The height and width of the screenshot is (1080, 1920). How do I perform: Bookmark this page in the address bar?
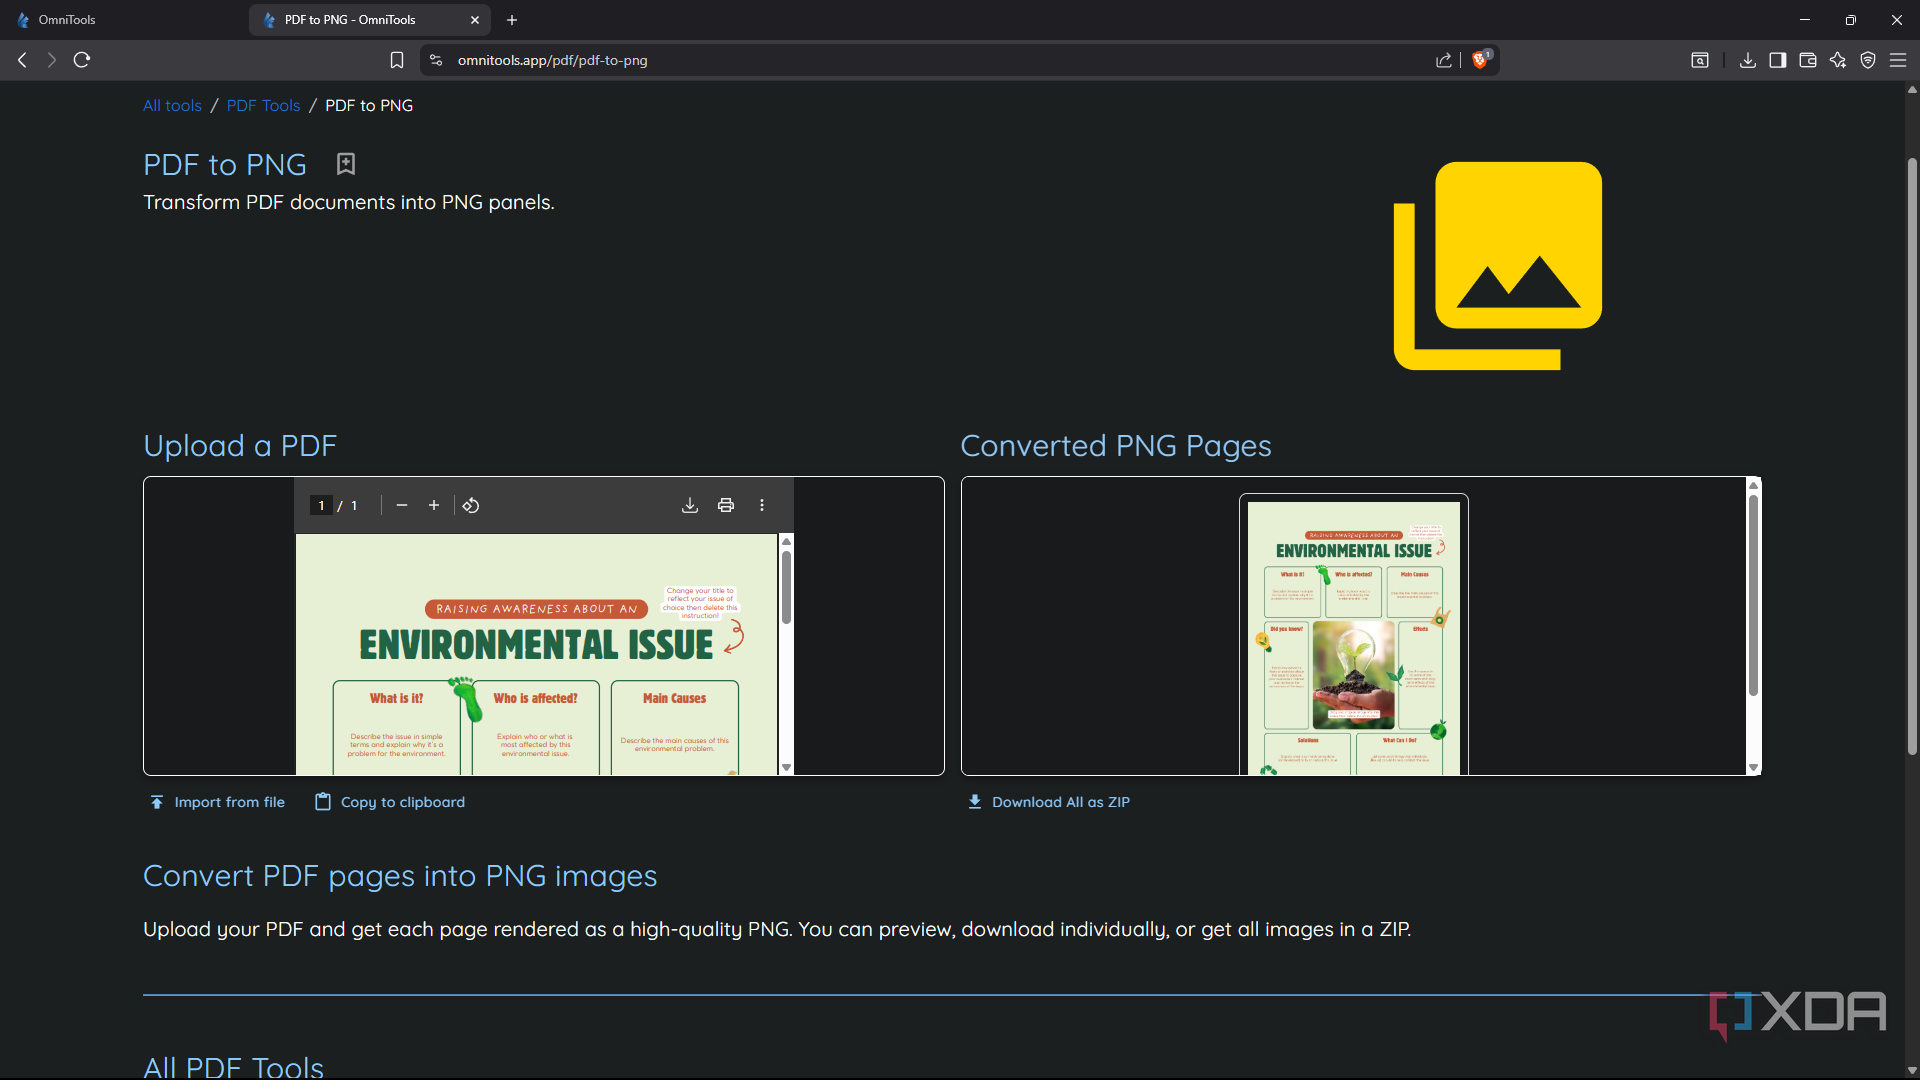pyautogui.click(x=397, y=60)
